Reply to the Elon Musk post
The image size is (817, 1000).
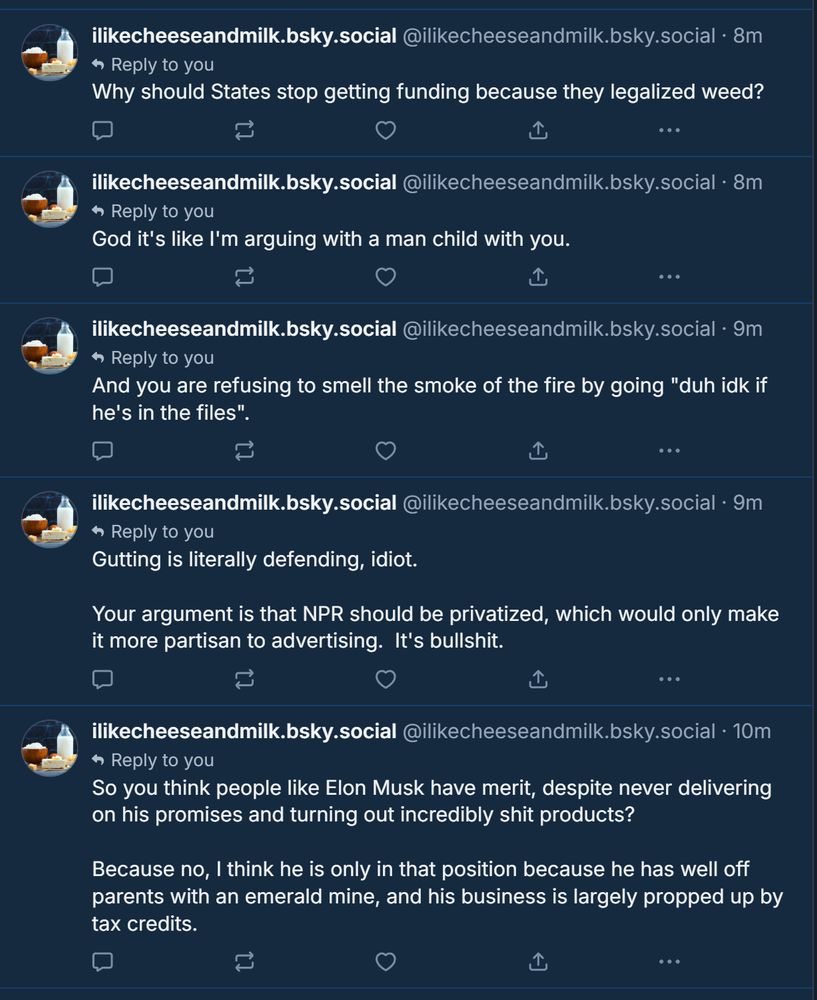tap(103, 961)
